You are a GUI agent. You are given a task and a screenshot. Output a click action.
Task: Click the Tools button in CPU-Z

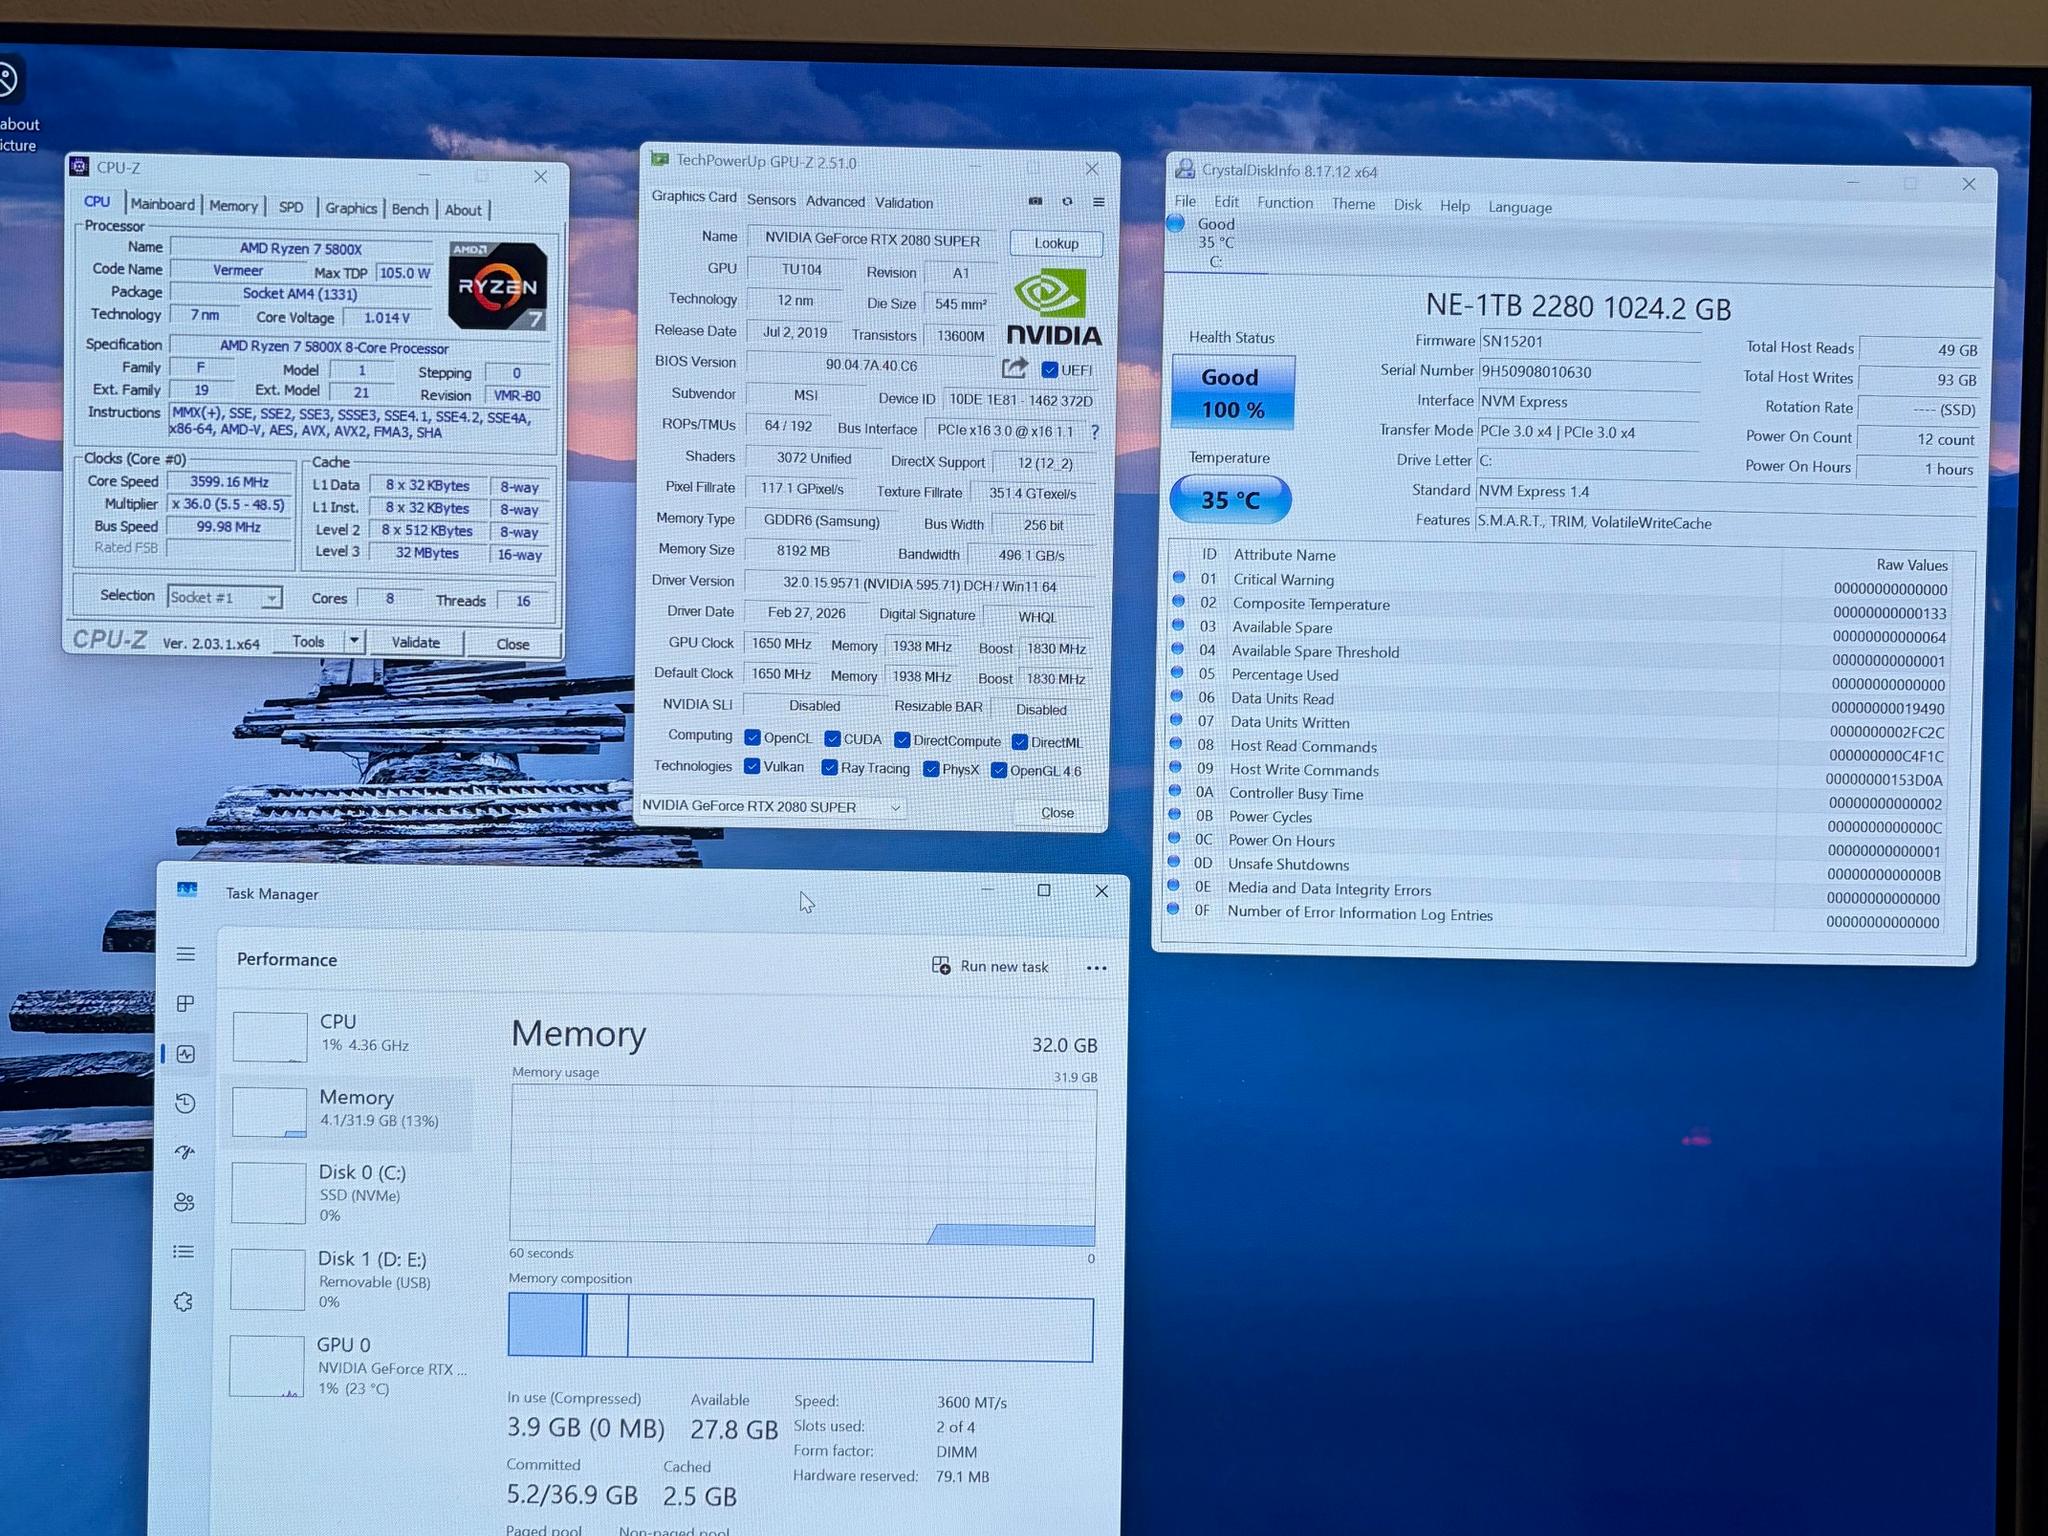[x=308, y=641]
